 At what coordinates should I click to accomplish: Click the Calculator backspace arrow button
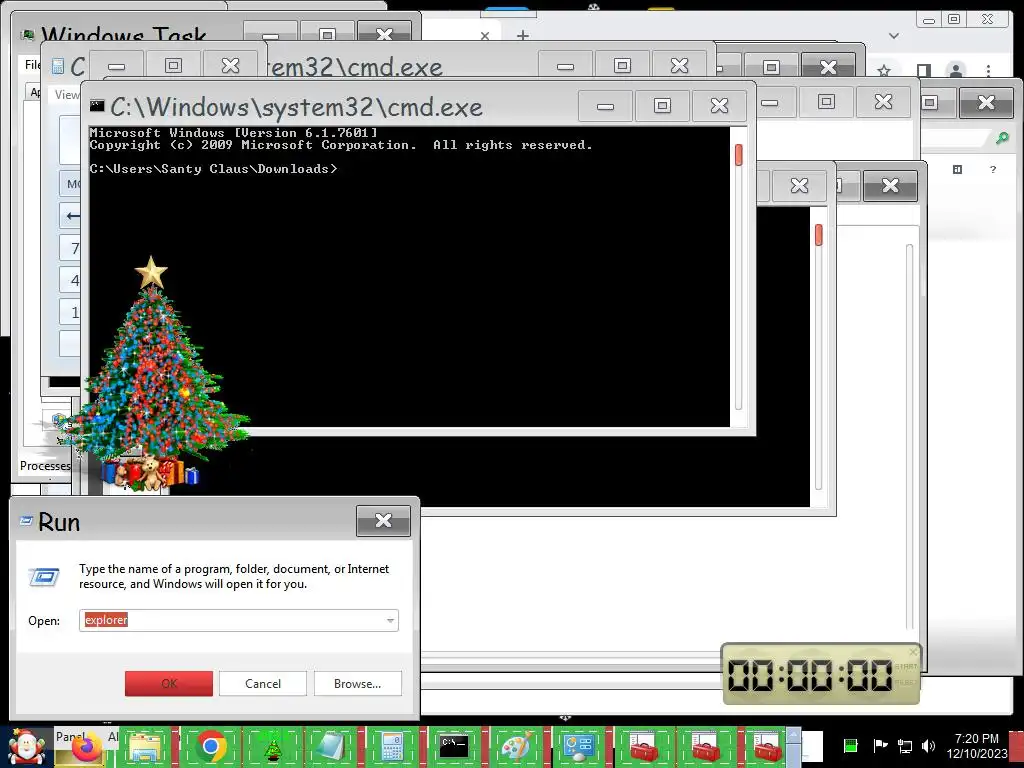click(71, 215)
